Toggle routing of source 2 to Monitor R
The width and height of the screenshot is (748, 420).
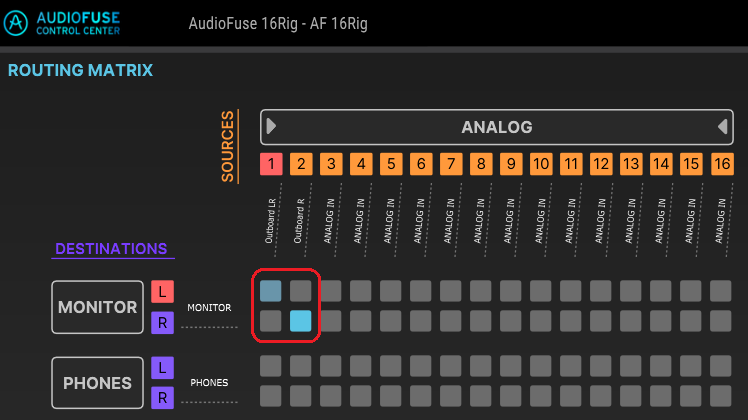tap(301, 321)
